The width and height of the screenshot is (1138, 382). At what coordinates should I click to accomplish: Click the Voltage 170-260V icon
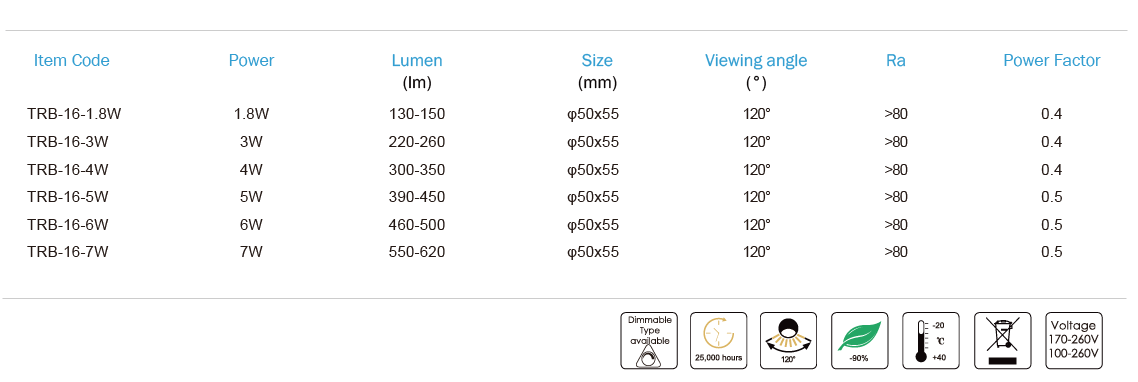[x=1075, y=341]
